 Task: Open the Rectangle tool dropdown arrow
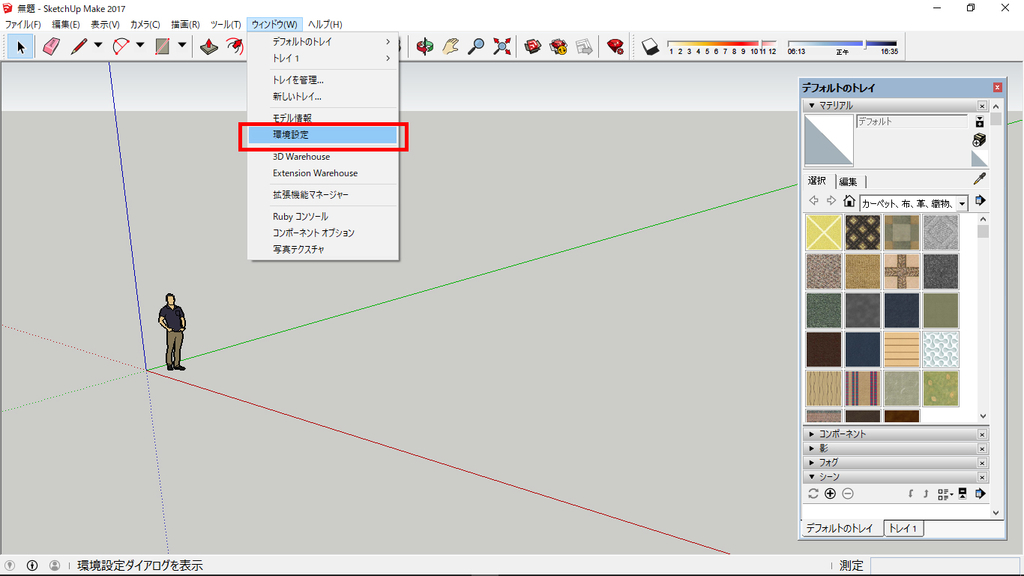click(x=182, y=46)
